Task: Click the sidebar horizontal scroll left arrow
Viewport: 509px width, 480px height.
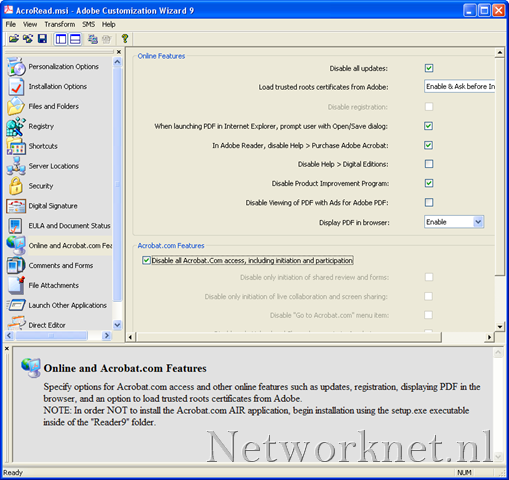Action: (9, 335)
